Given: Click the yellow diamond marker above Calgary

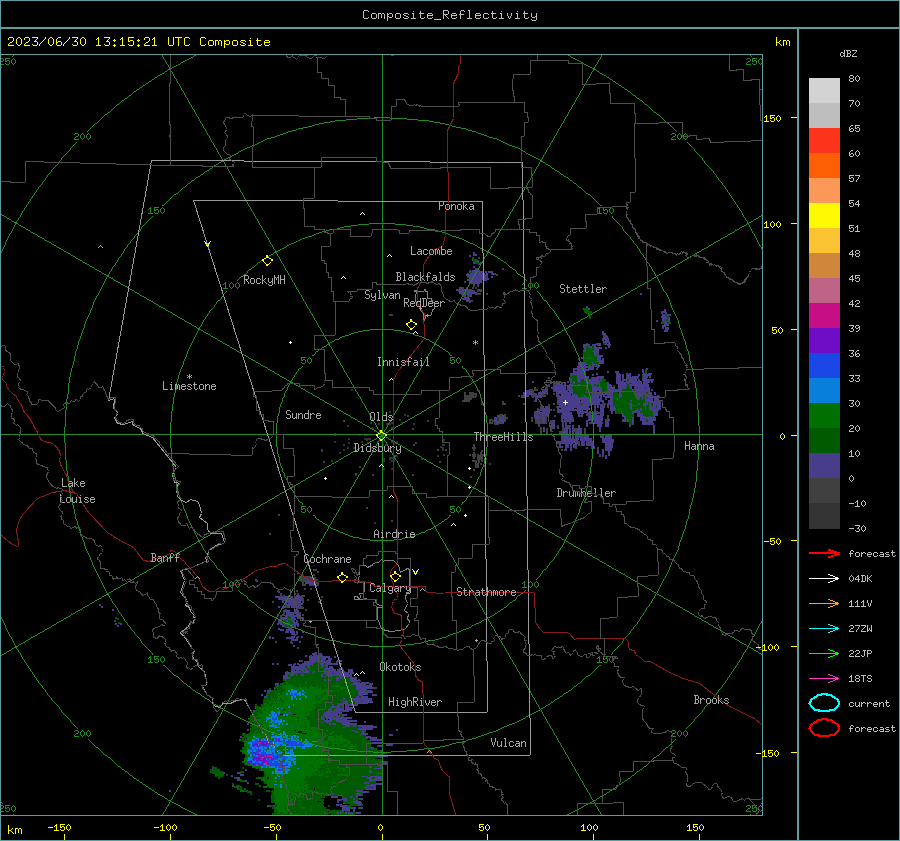Looking at the screenshot, I should pos(395,576).
